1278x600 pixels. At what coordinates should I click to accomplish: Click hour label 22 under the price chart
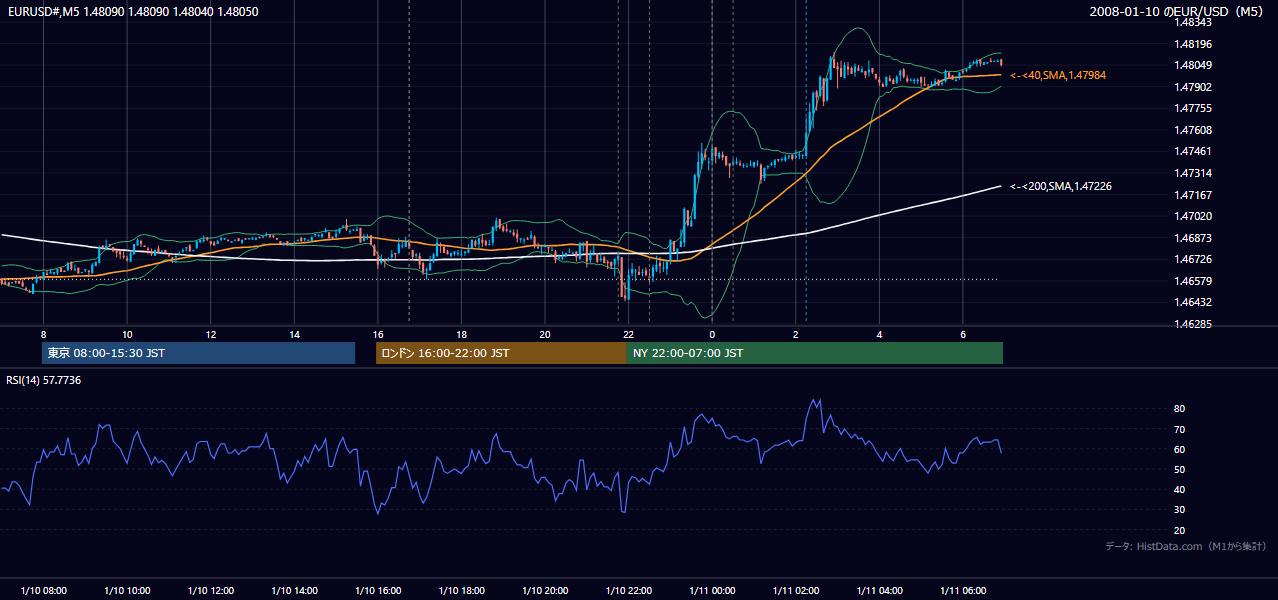coord(628,334)
